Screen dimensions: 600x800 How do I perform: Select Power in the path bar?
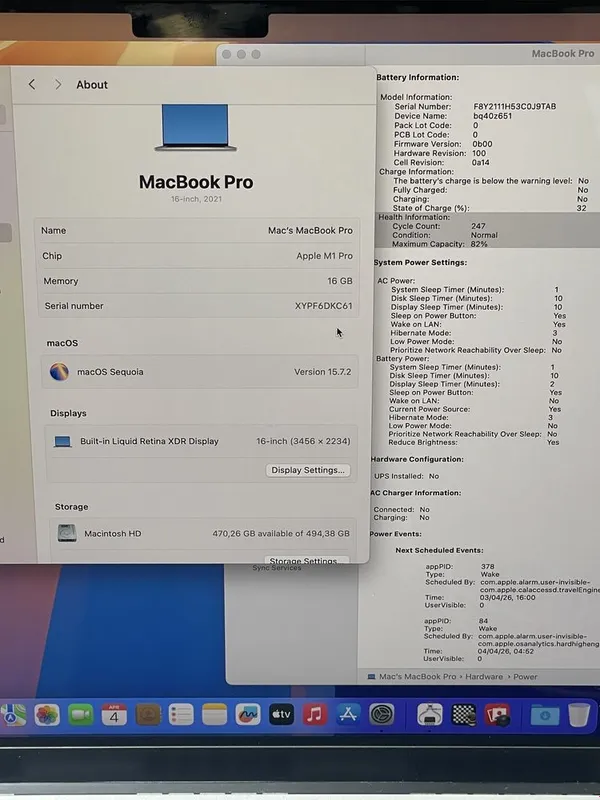pyautogui.click(x=525, y=677)
